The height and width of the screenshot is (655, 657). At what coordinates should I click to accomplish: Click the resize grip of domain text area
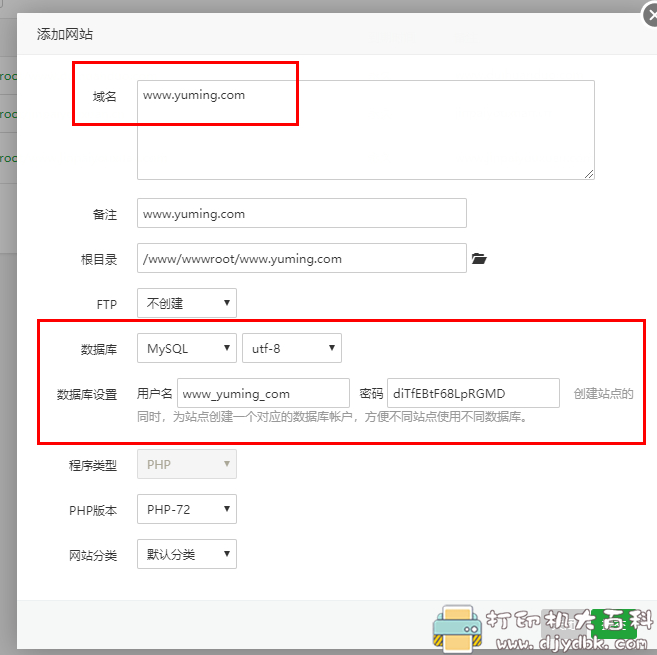(x=589, y=174)
